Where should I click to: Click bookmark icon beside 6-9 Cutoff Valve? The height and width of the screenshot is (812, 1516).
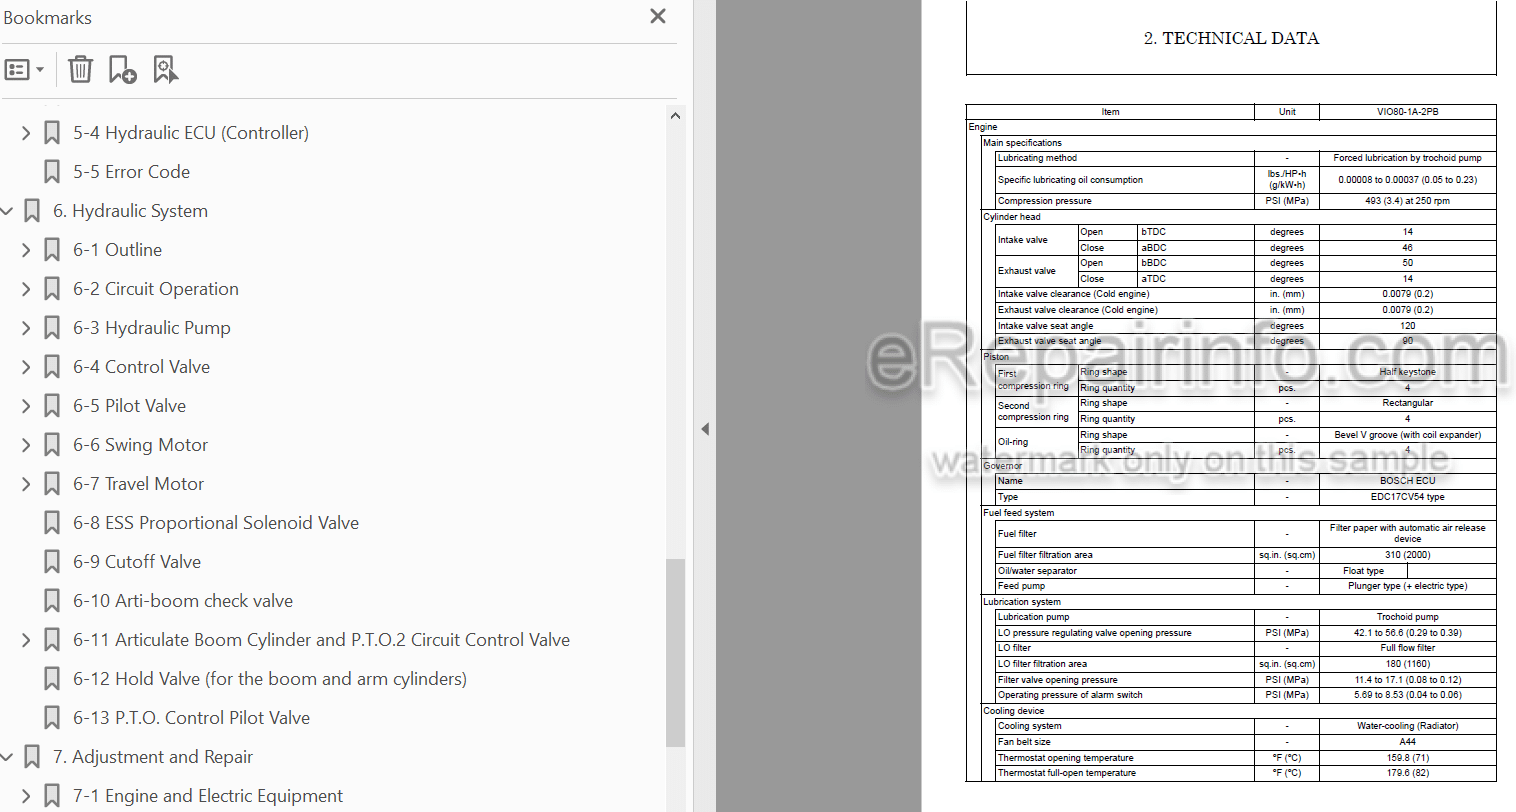tap(52, 562)
